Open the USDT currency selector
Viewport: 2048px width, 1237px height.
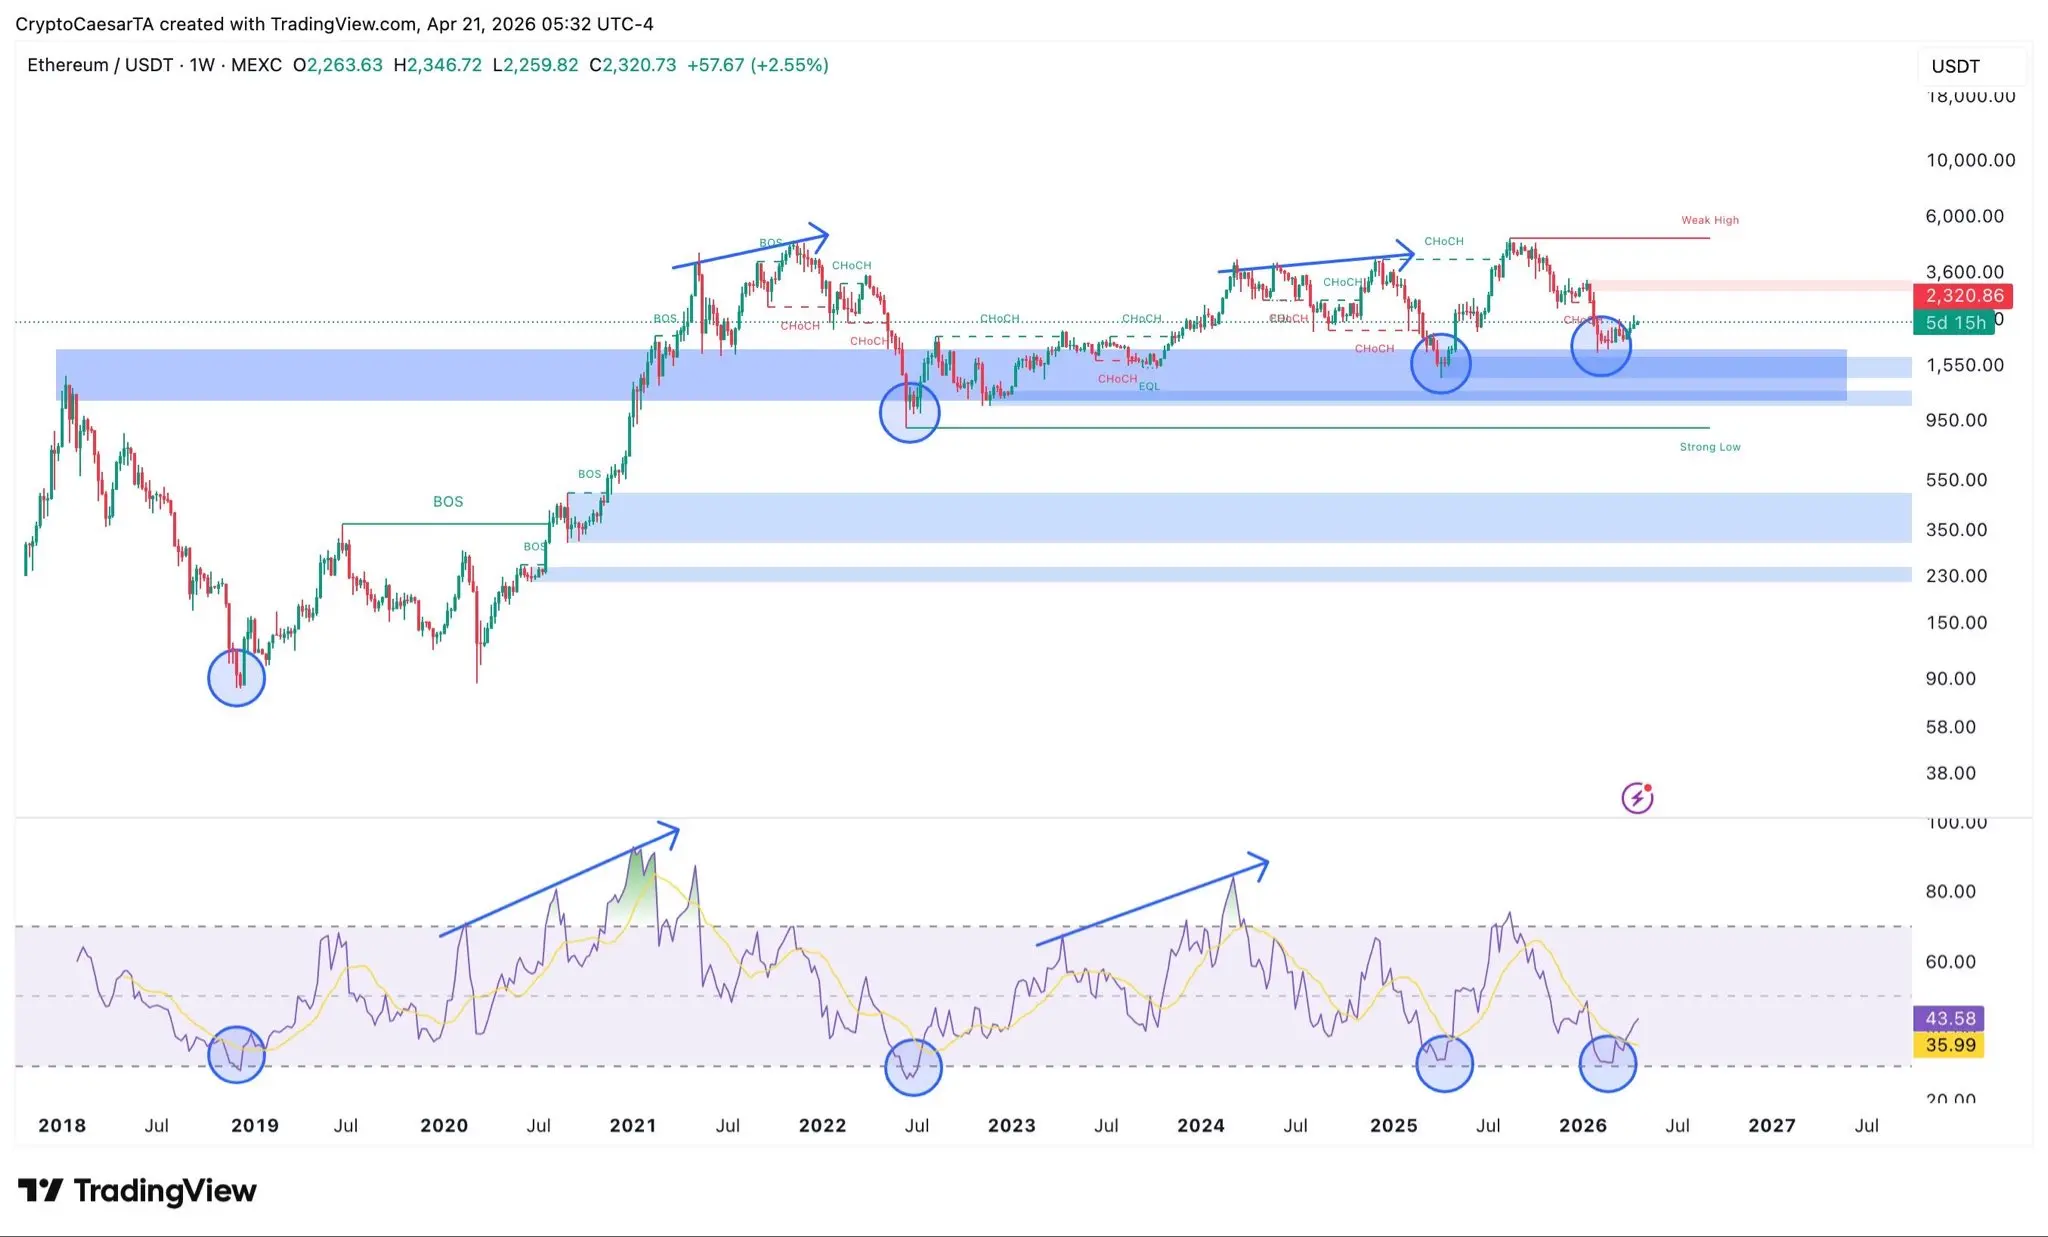pyautogui.click(x=1955, y=66)
